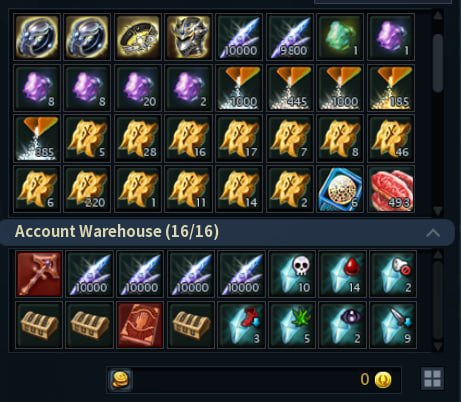
Task: Click the inventory scrollbar down arrow
Action: (438, 211)
